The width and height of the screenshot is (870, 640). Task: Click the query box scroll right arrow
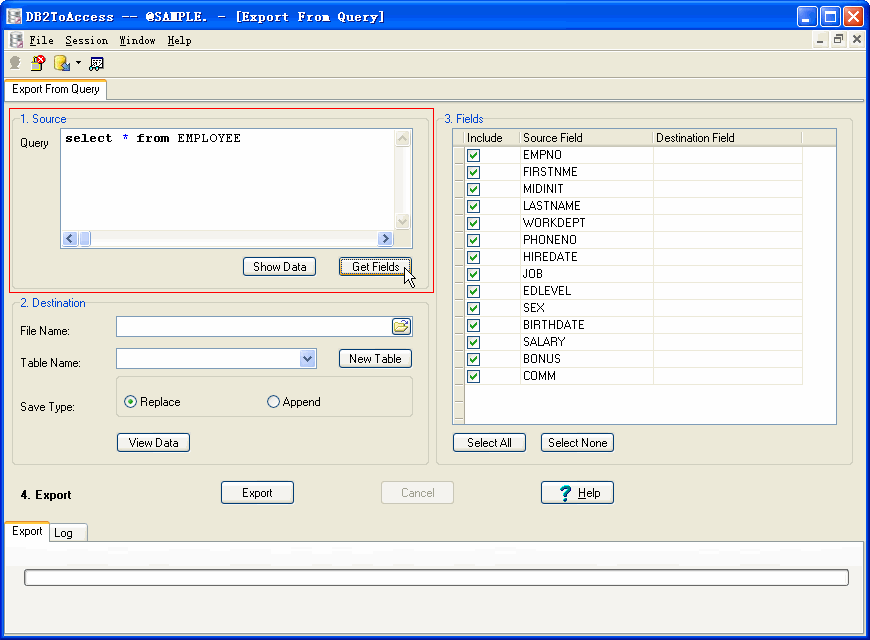pos(385,239)
